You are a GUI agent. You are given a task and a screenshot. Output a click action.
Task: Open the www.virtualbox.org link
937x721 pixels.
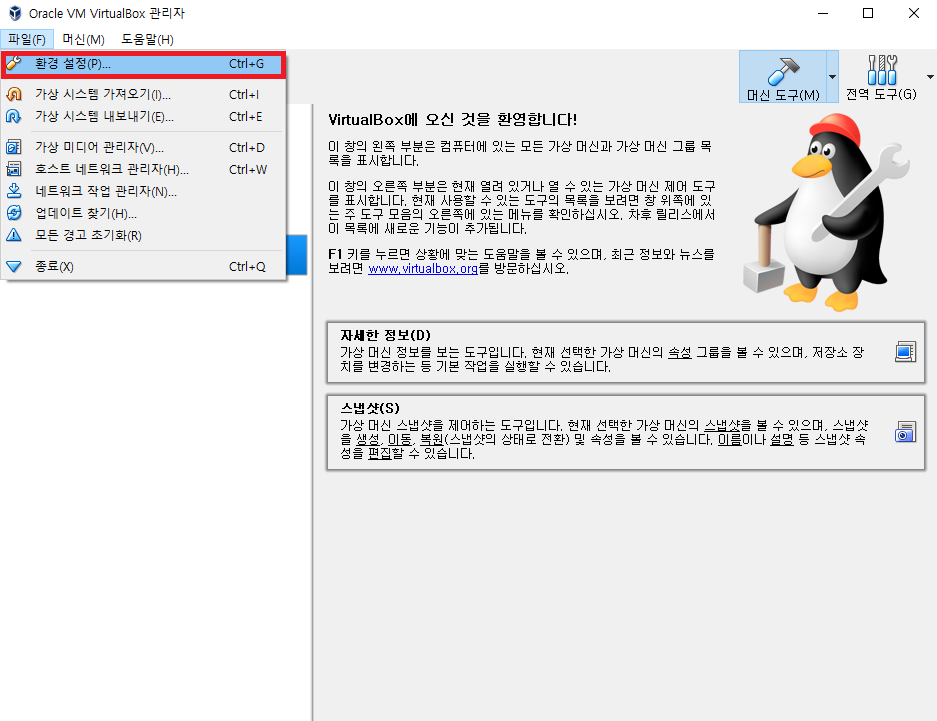423,269
